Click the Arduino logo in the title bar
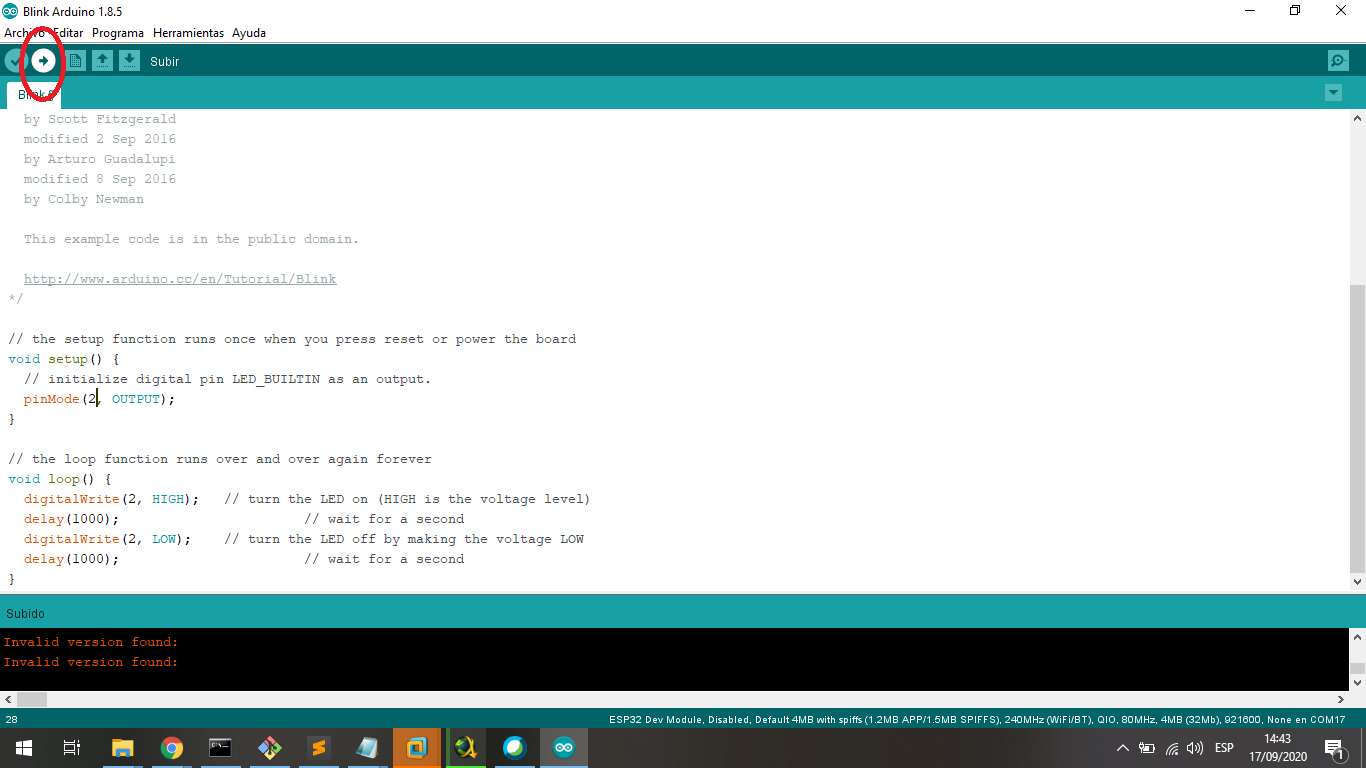Screen dimensions: 1366x768 point(10,11)
